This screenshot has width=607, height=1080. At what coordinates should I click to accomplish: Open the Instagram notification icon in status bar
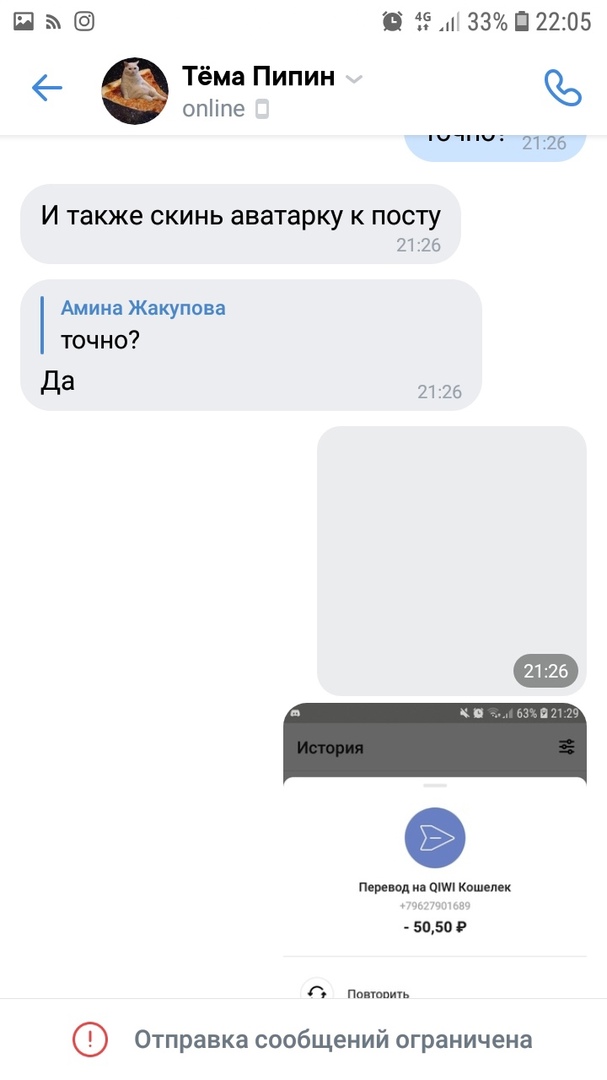click(84, 21)
